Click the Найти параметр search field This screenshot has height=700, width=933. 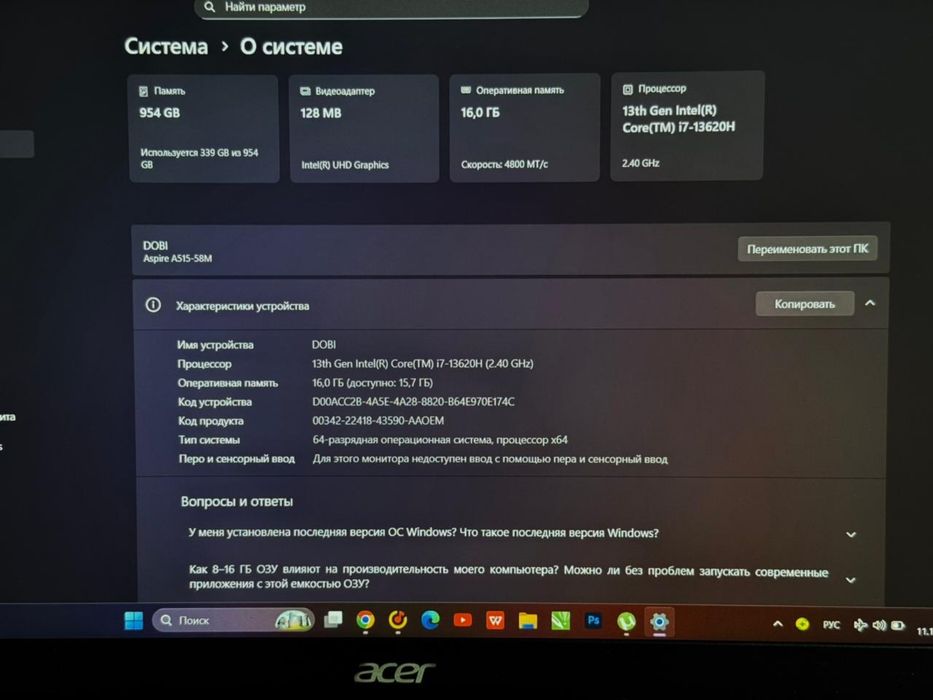pos(392,8)
